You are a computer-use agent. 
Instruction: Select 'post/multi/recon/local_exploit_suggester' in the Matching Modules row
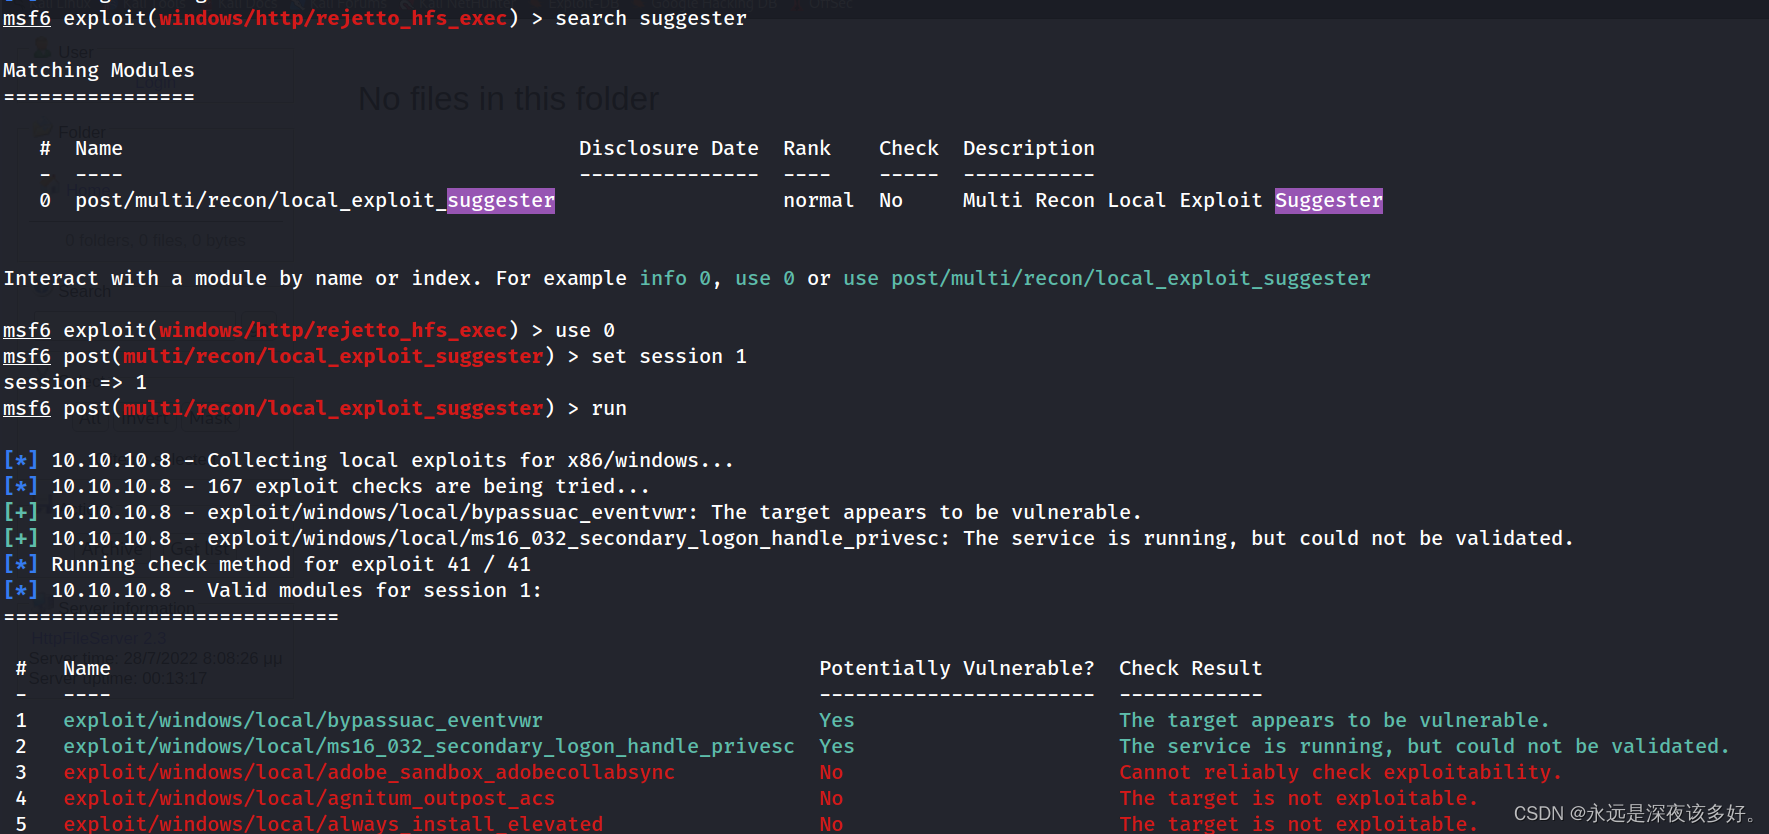tap(315, 200)
